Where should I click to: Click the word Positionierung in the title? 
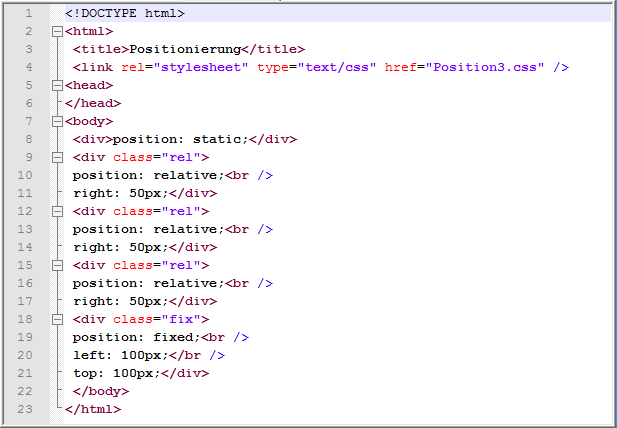(x=185, y=50)
